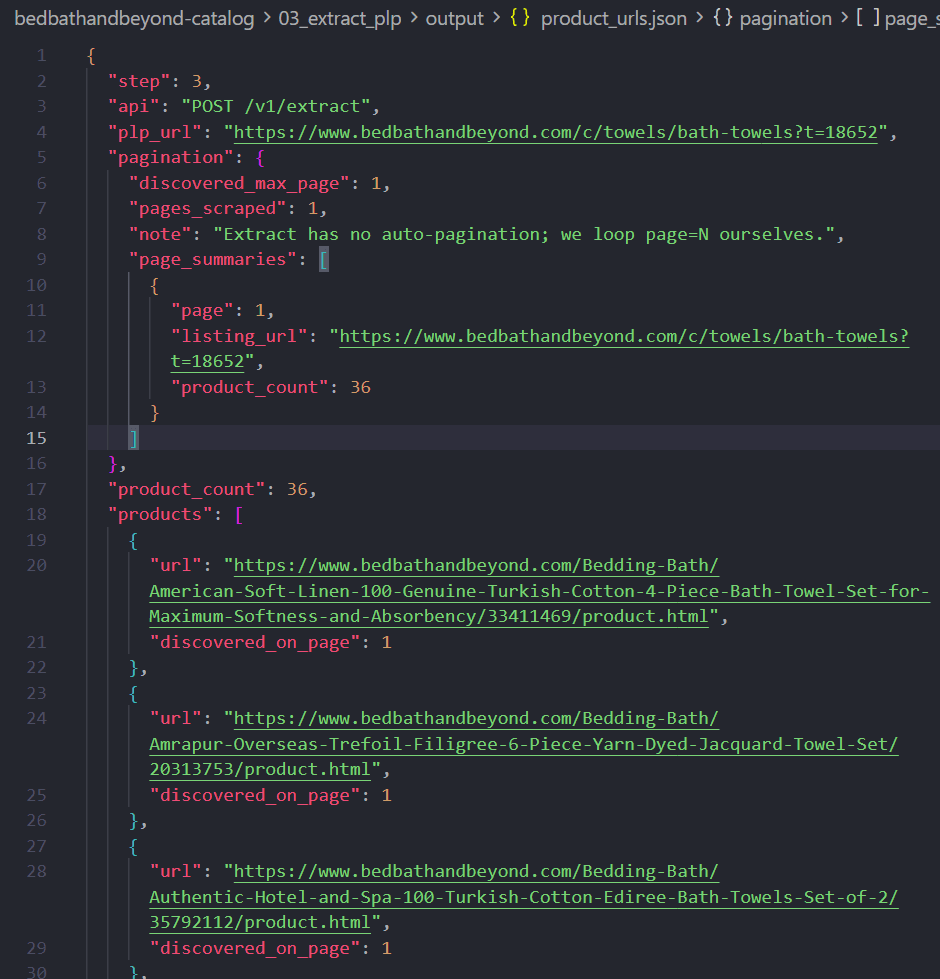
Task: Click the "plp_url" key on line 4
Action: coord(154,132)
